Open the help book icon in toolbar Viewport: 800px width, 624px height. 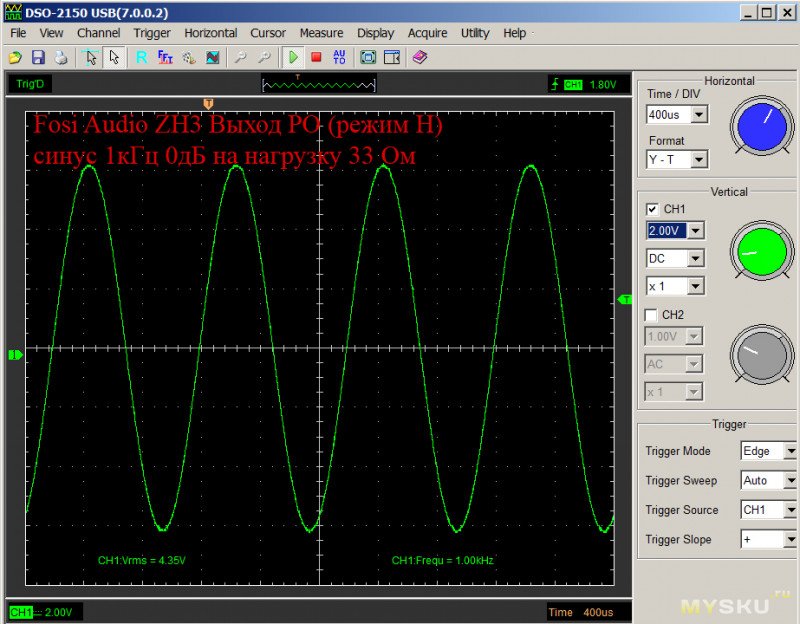tap(419, 58)
